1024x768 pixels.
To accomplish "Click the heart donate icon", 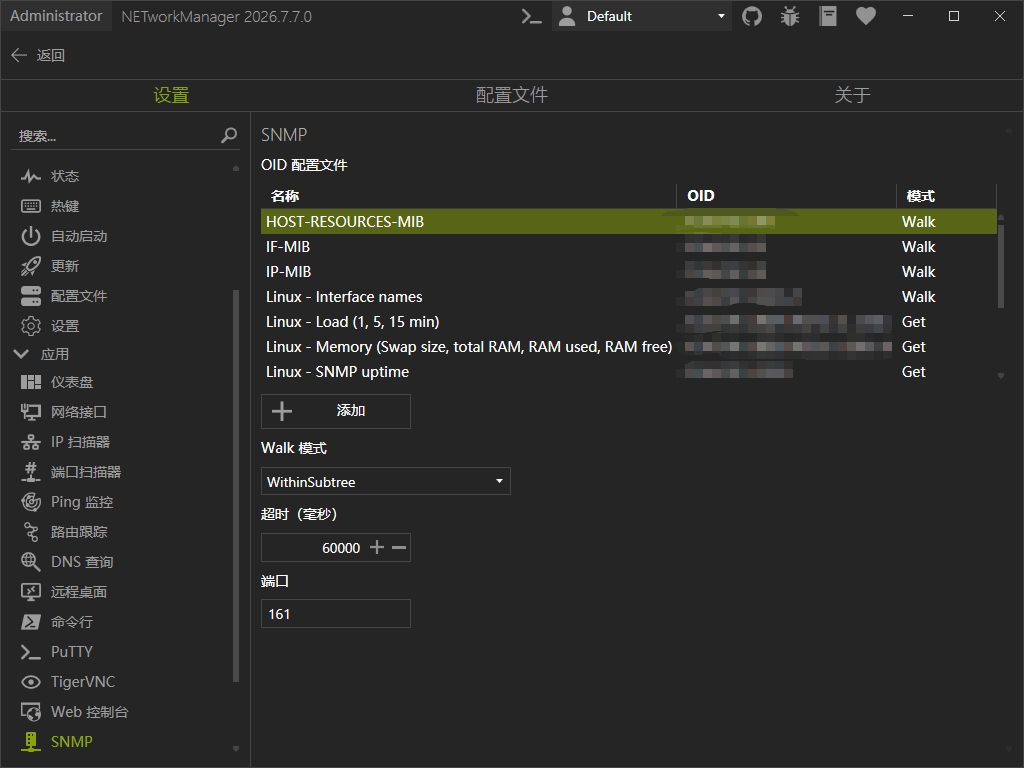I will click(x=866, y=16).
